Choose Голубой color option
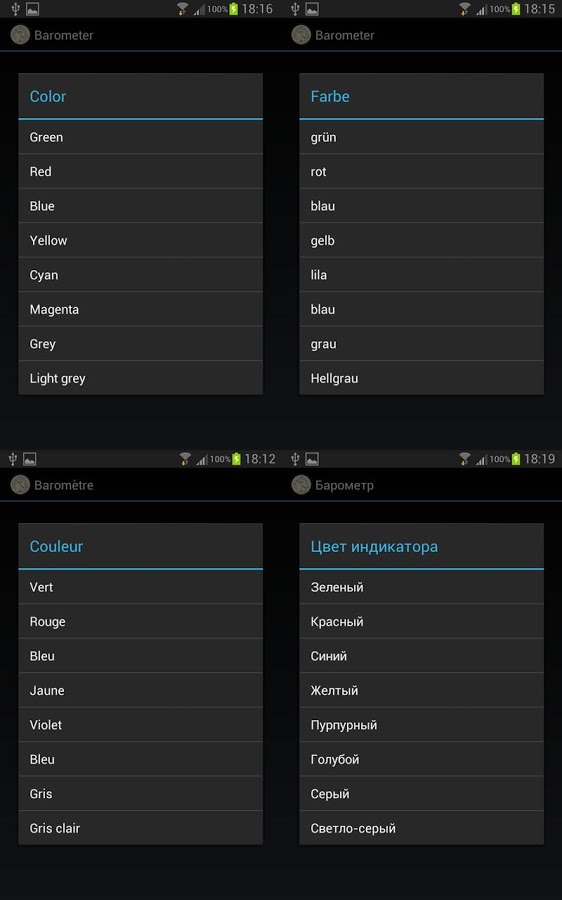This screenshot has height=900, width=562. click(421, 759)
